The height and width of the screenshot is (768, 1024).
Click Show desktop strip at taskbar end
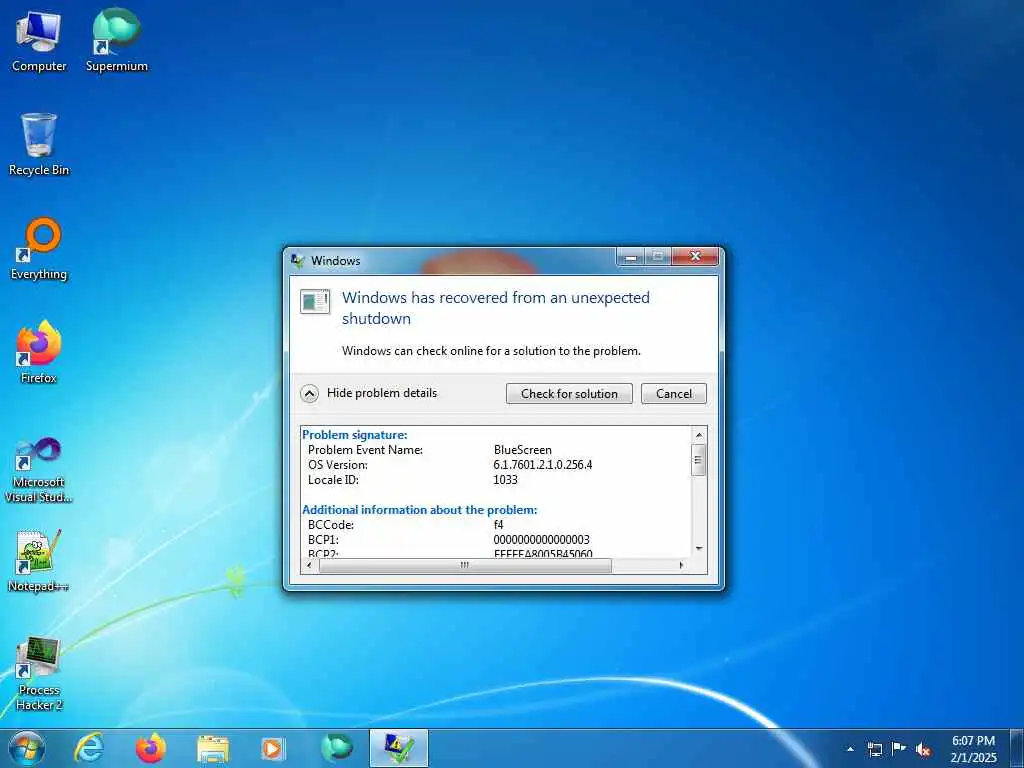coord(1017,749)
